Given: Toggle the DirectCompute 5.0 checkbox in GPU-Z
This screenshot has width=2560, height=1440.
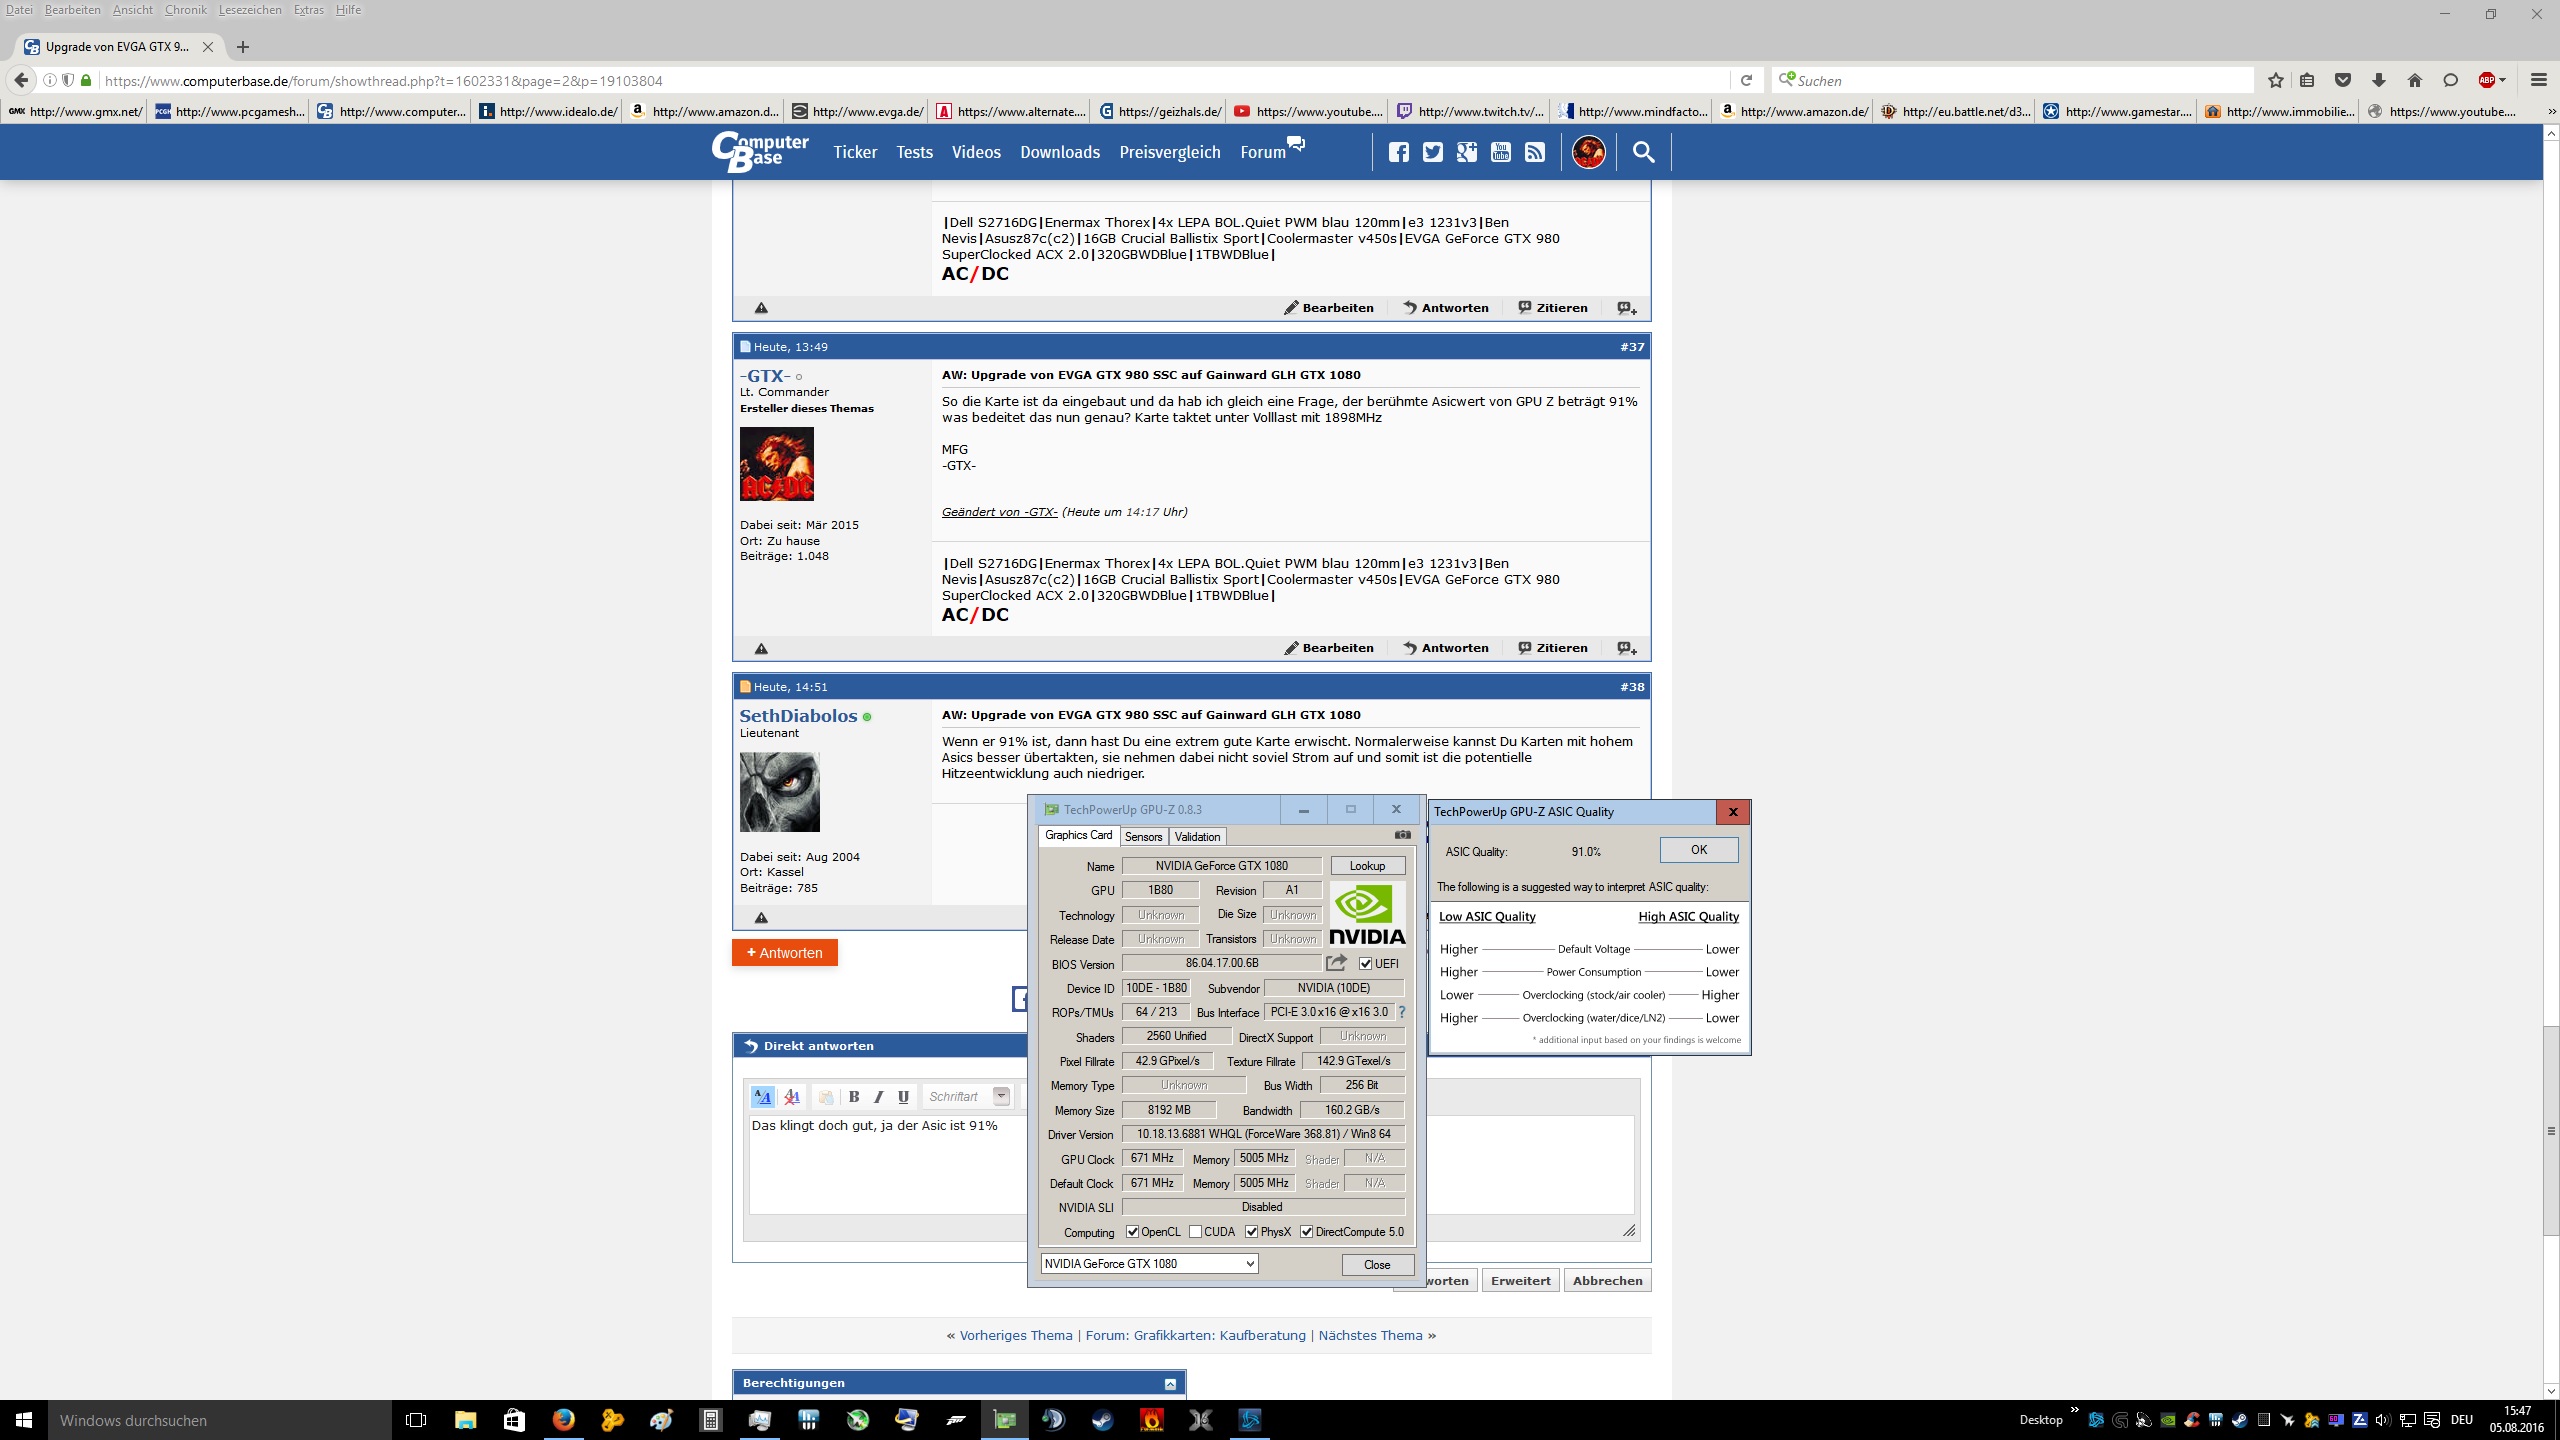Looking at the screenshot, I should tap(1306, 1232).
